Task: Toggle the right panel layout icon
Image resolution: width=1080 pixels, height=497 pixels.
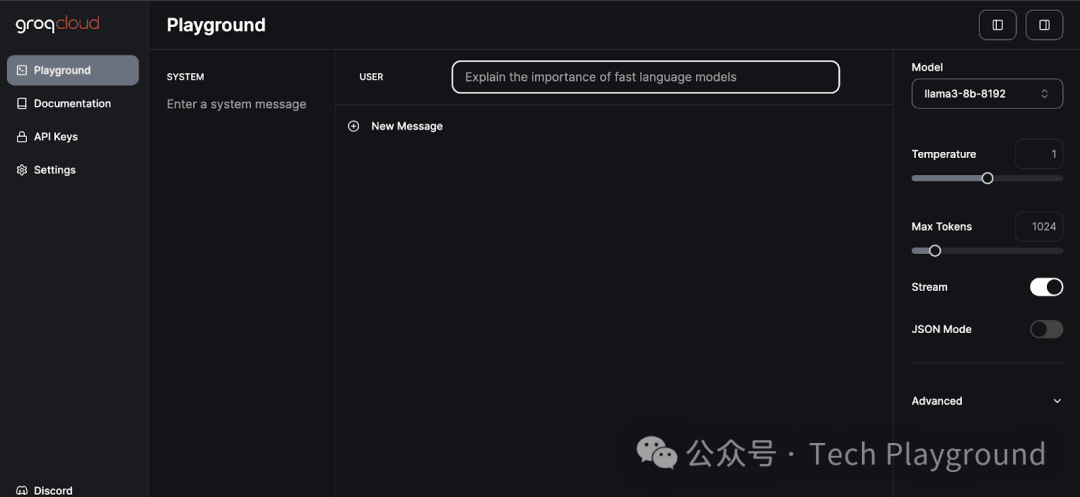Action: pos(1044,25)
